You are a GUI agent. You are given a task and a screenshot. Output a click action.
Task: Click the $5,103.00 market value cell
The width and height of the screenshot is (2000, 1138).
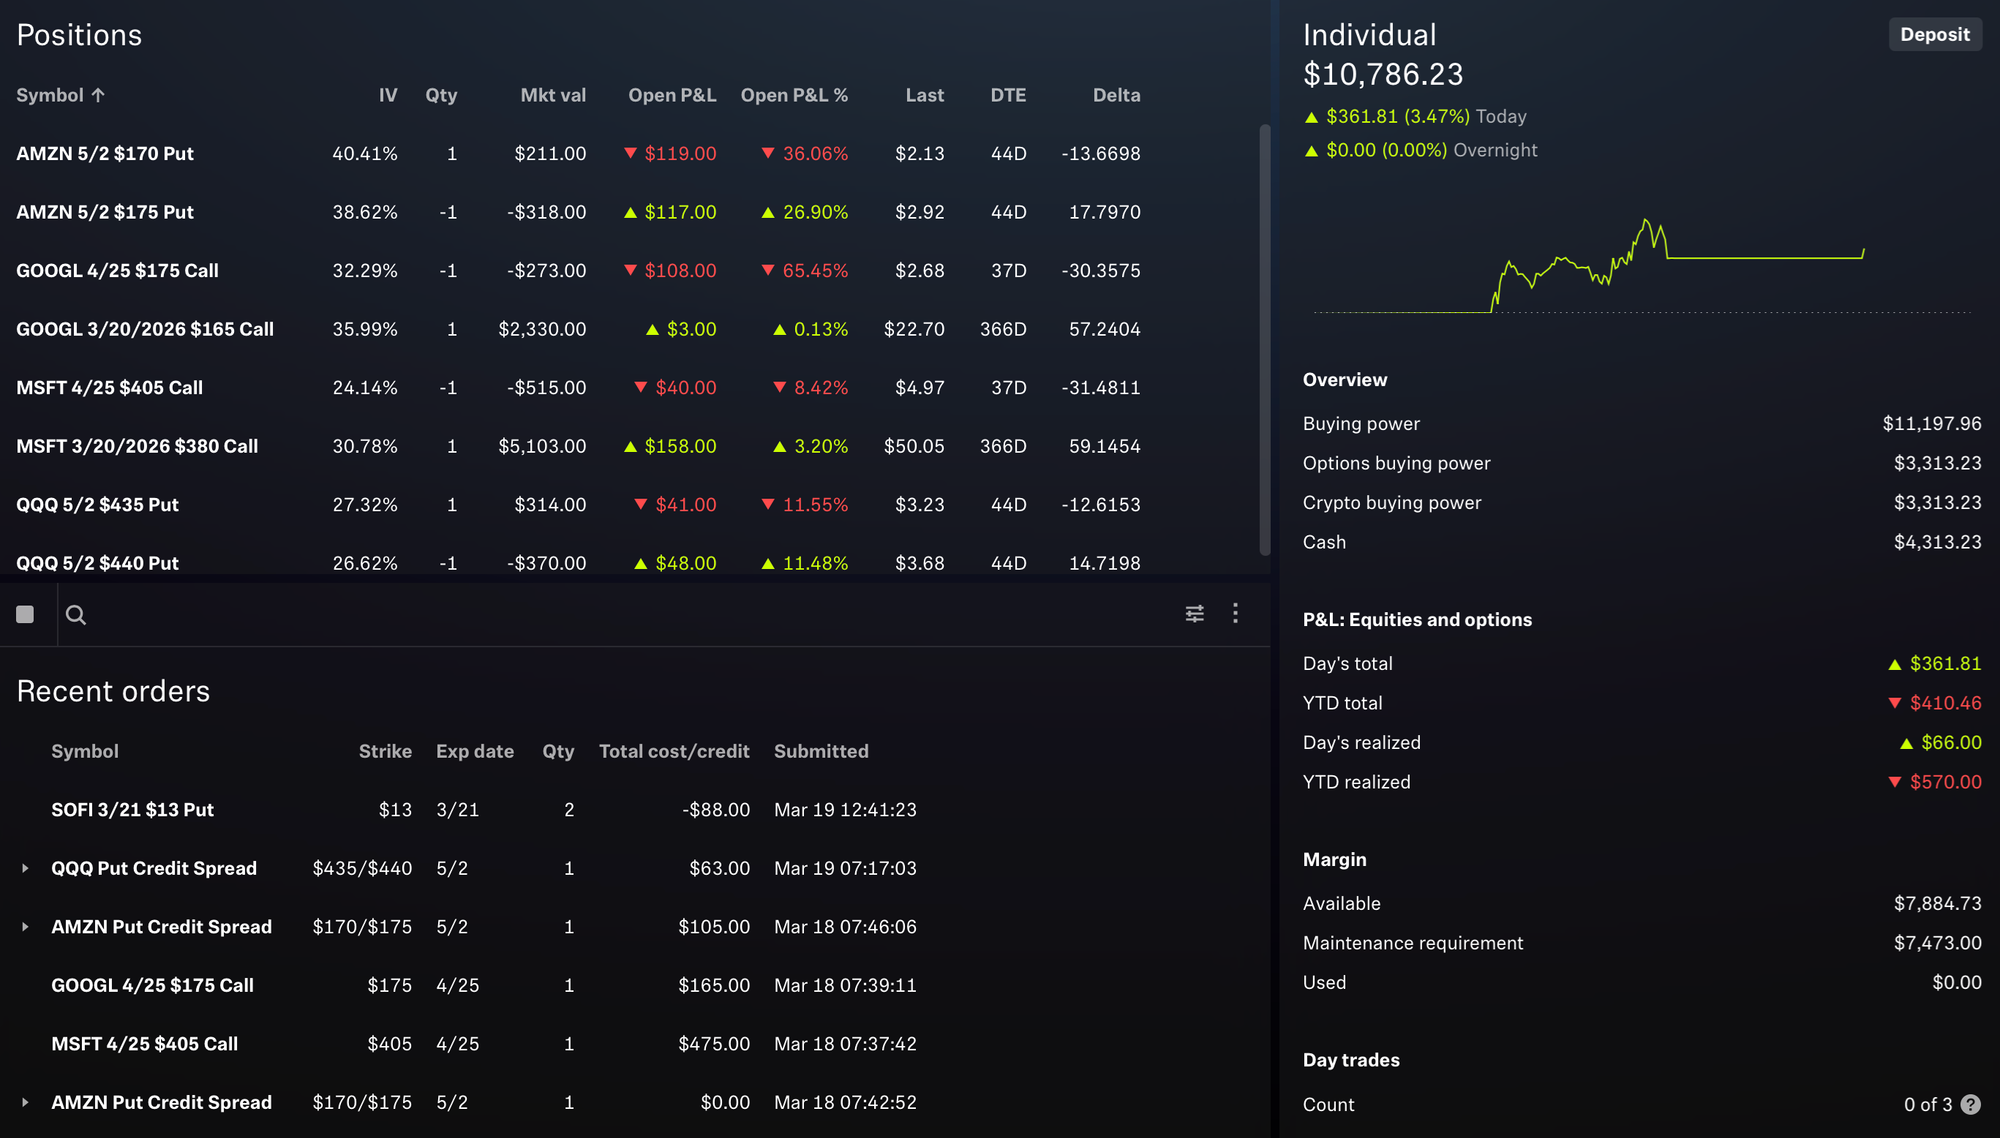[542, 446]
